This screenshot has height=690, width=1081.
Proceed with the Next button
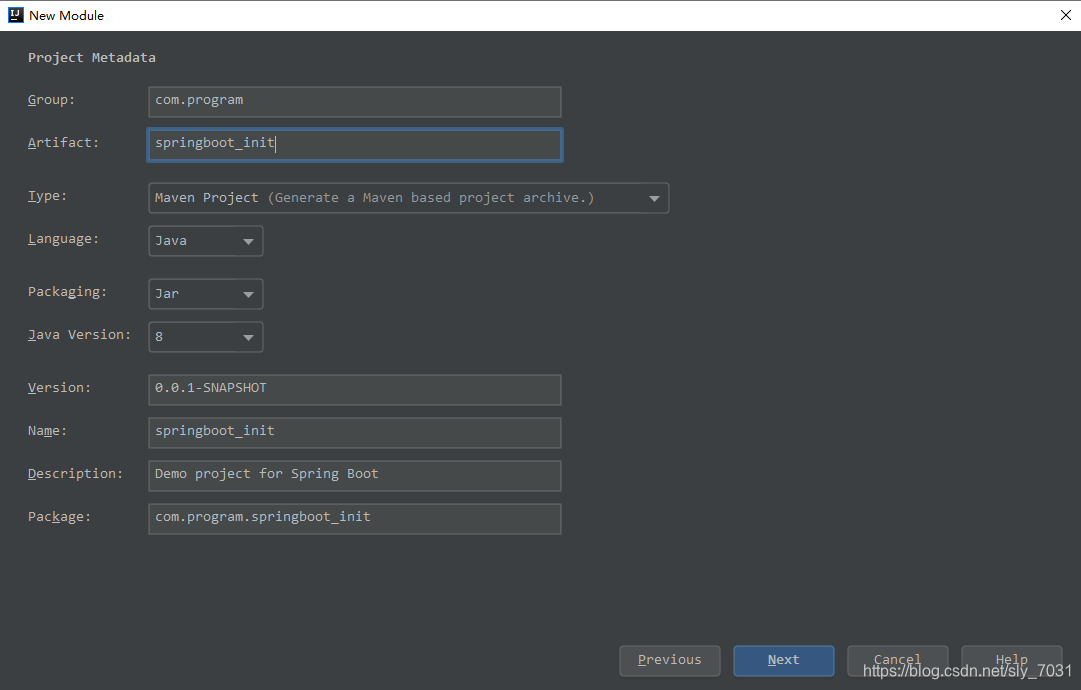pos(783,660)
